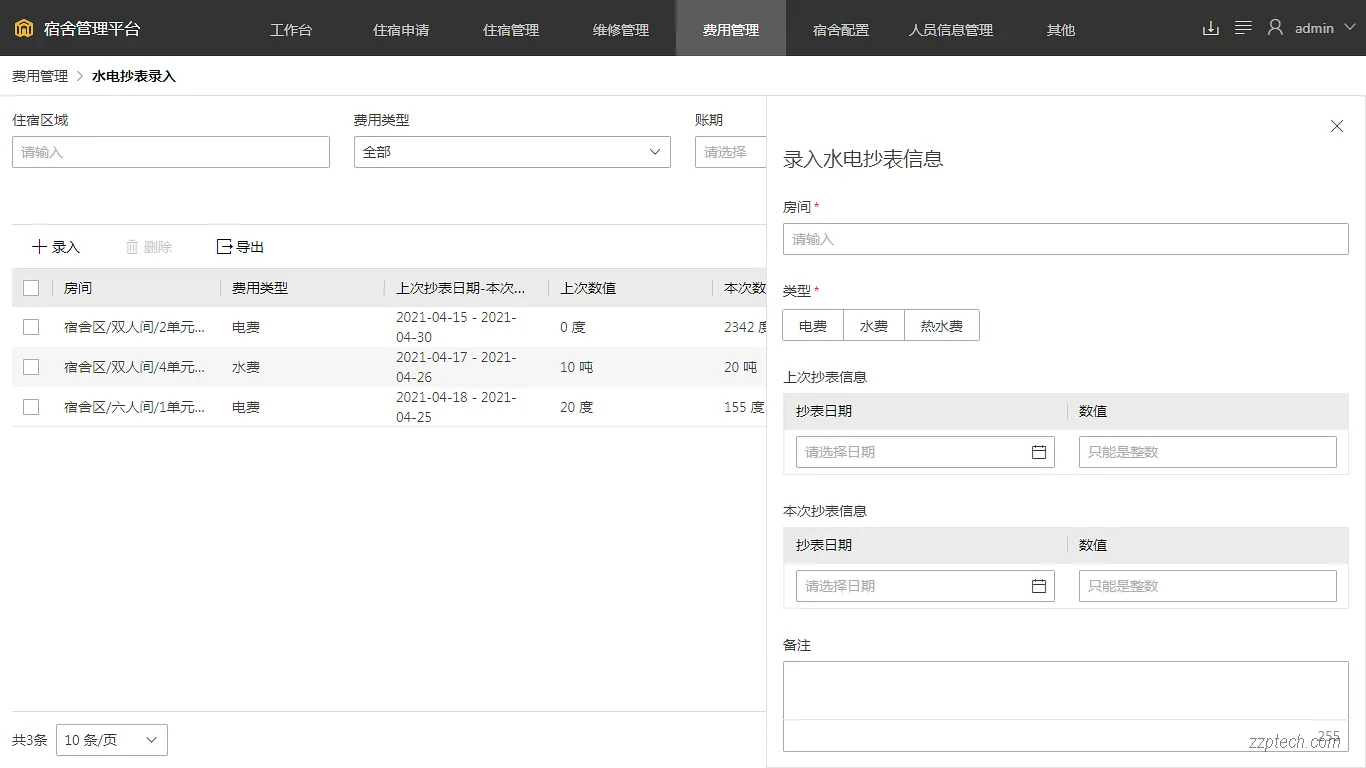
Task: Open the calendar icon for 上次抄表日期
Action: point(1039,451)
